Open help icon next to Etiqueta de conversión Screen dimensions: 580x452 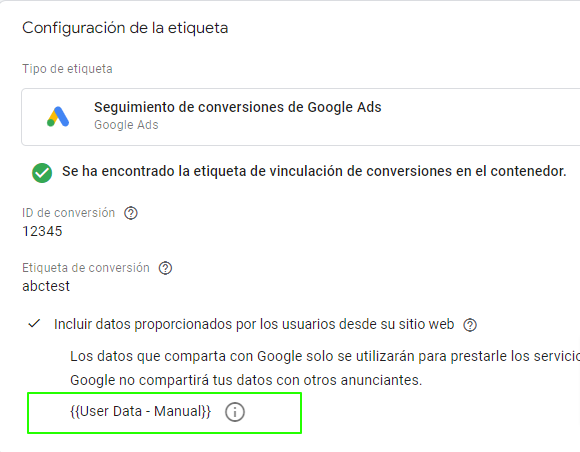point(165,268)
